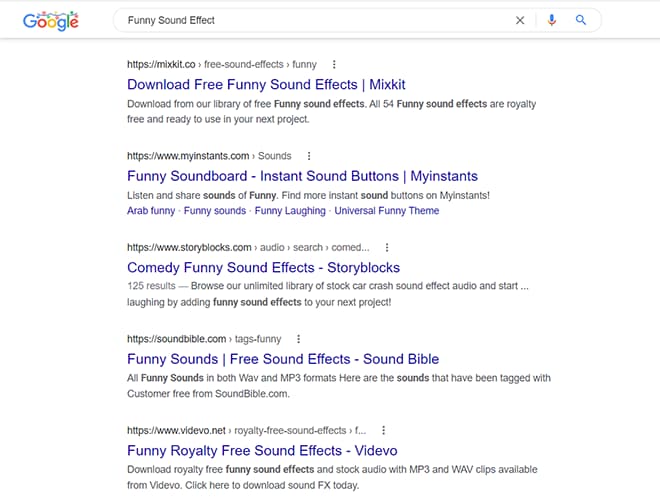660x500 pixels.
Task: Follow the Arab funny sitelink
Action: (151, 211)
